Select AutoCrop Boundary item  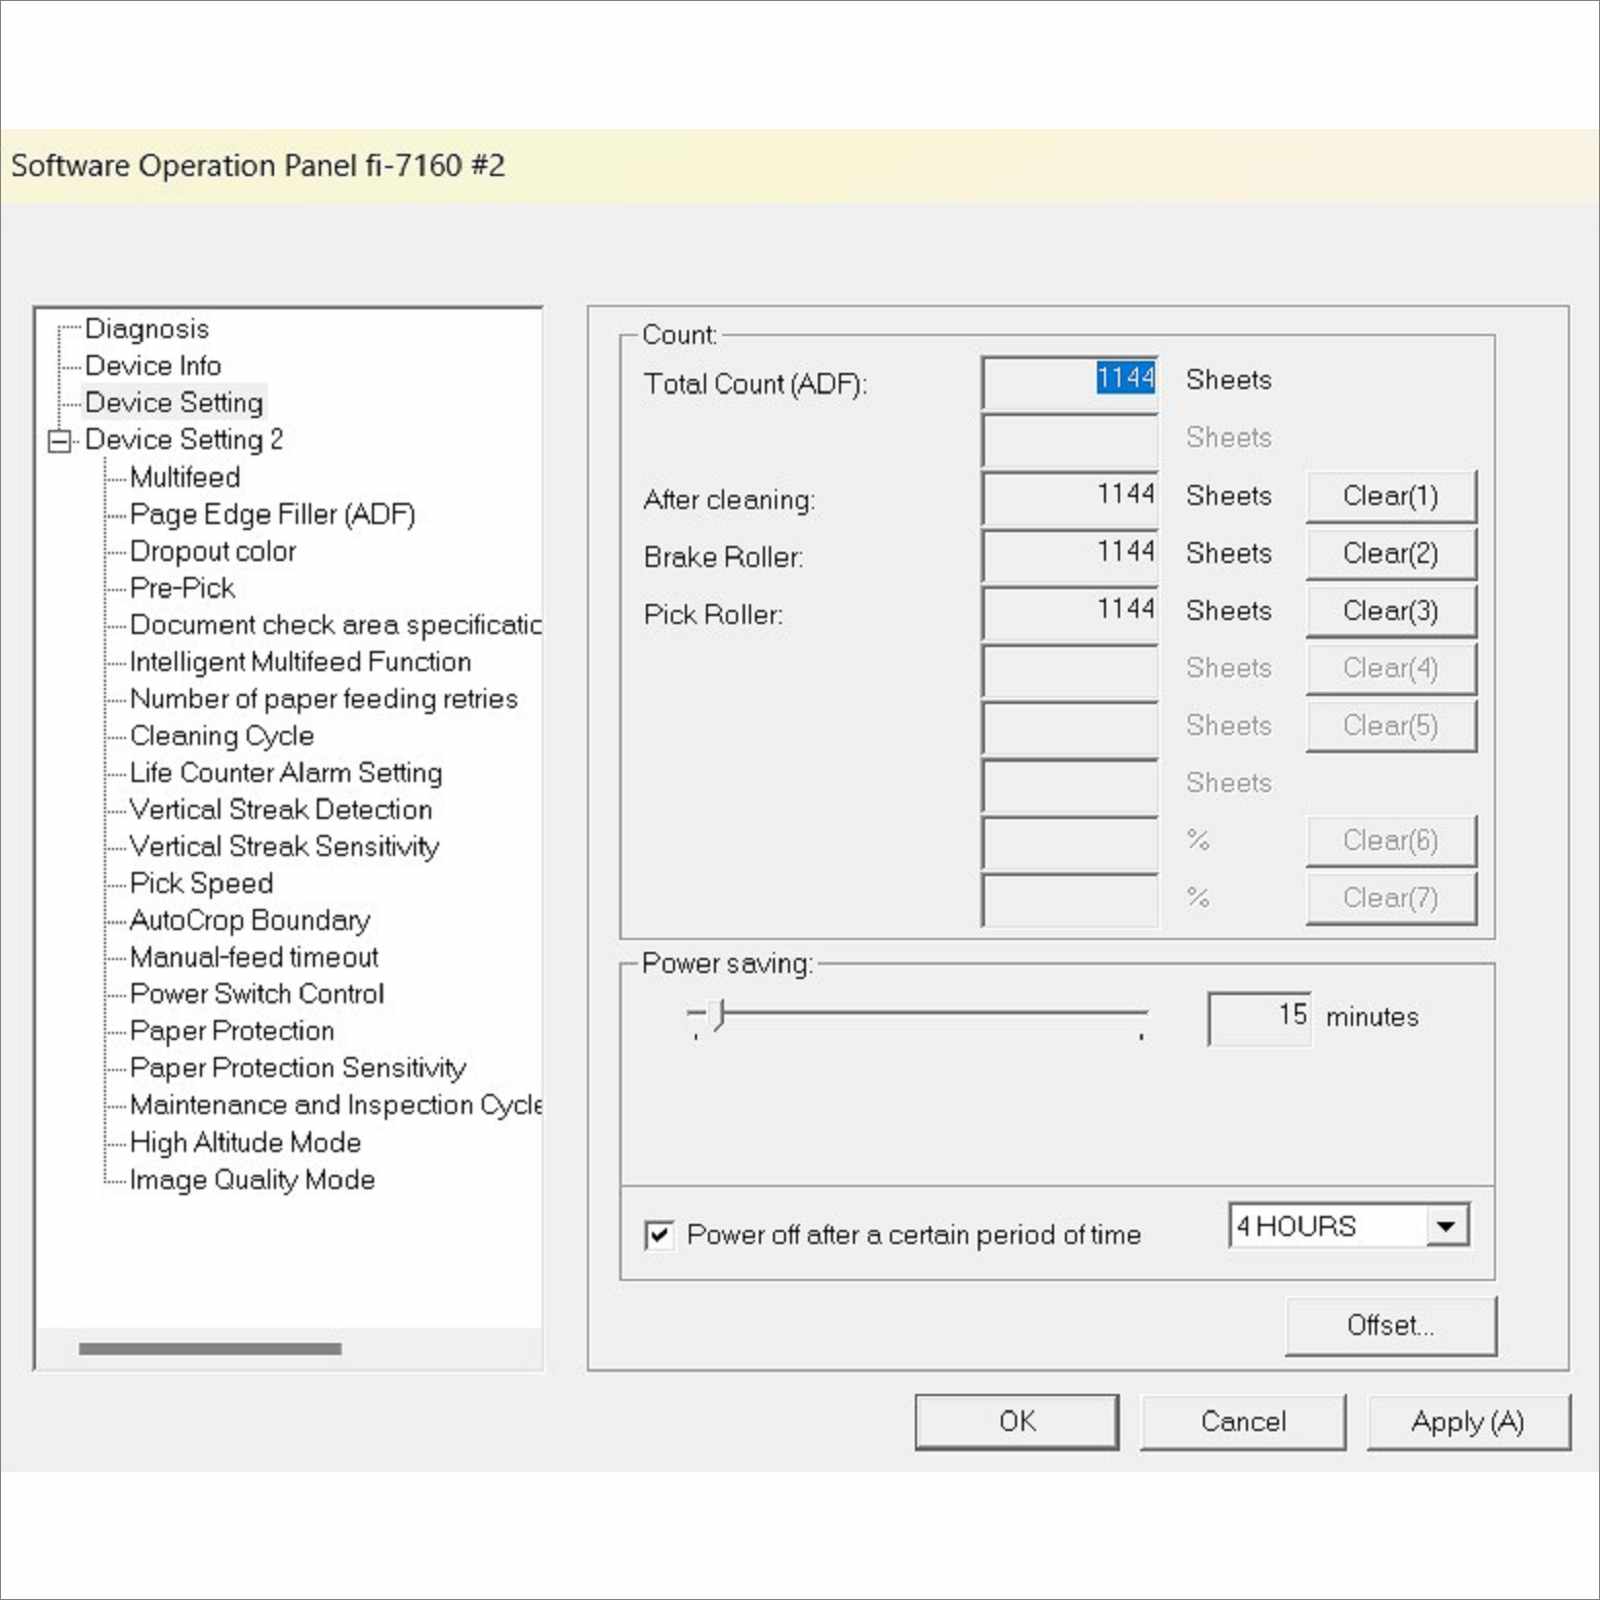point(250,921)
